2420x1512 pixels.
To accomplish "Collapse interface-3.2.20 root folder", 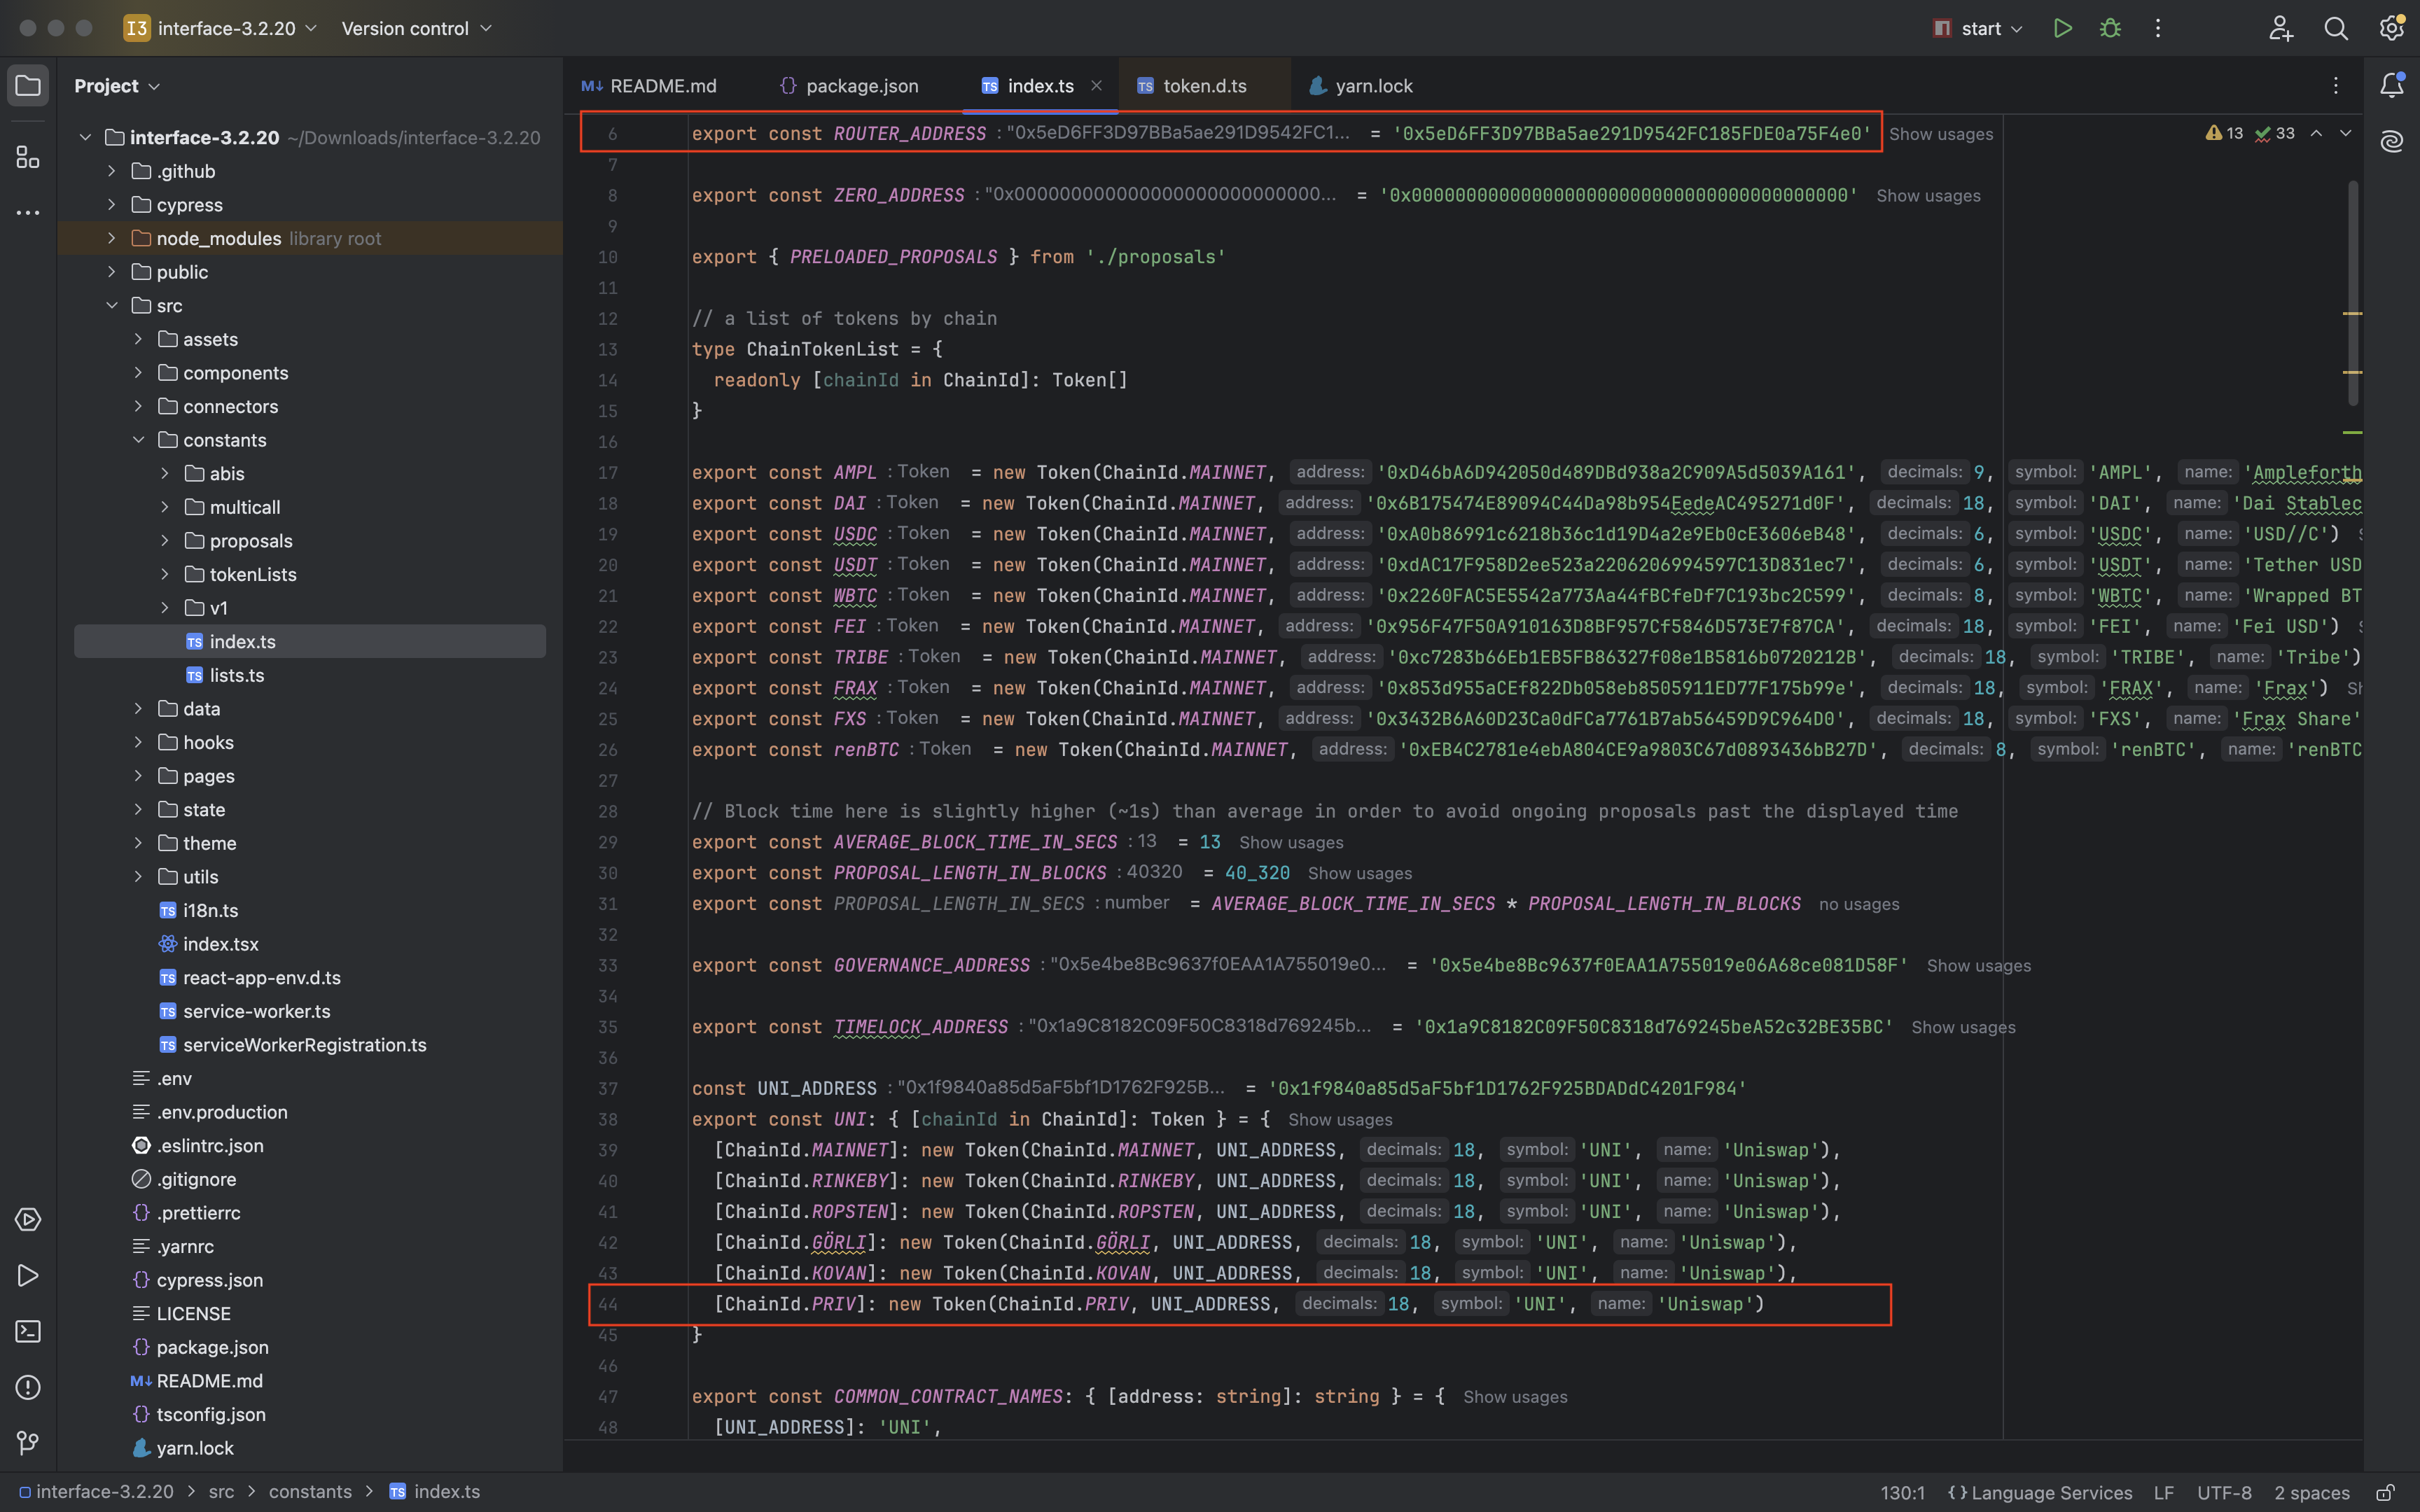I will [86, 137].
